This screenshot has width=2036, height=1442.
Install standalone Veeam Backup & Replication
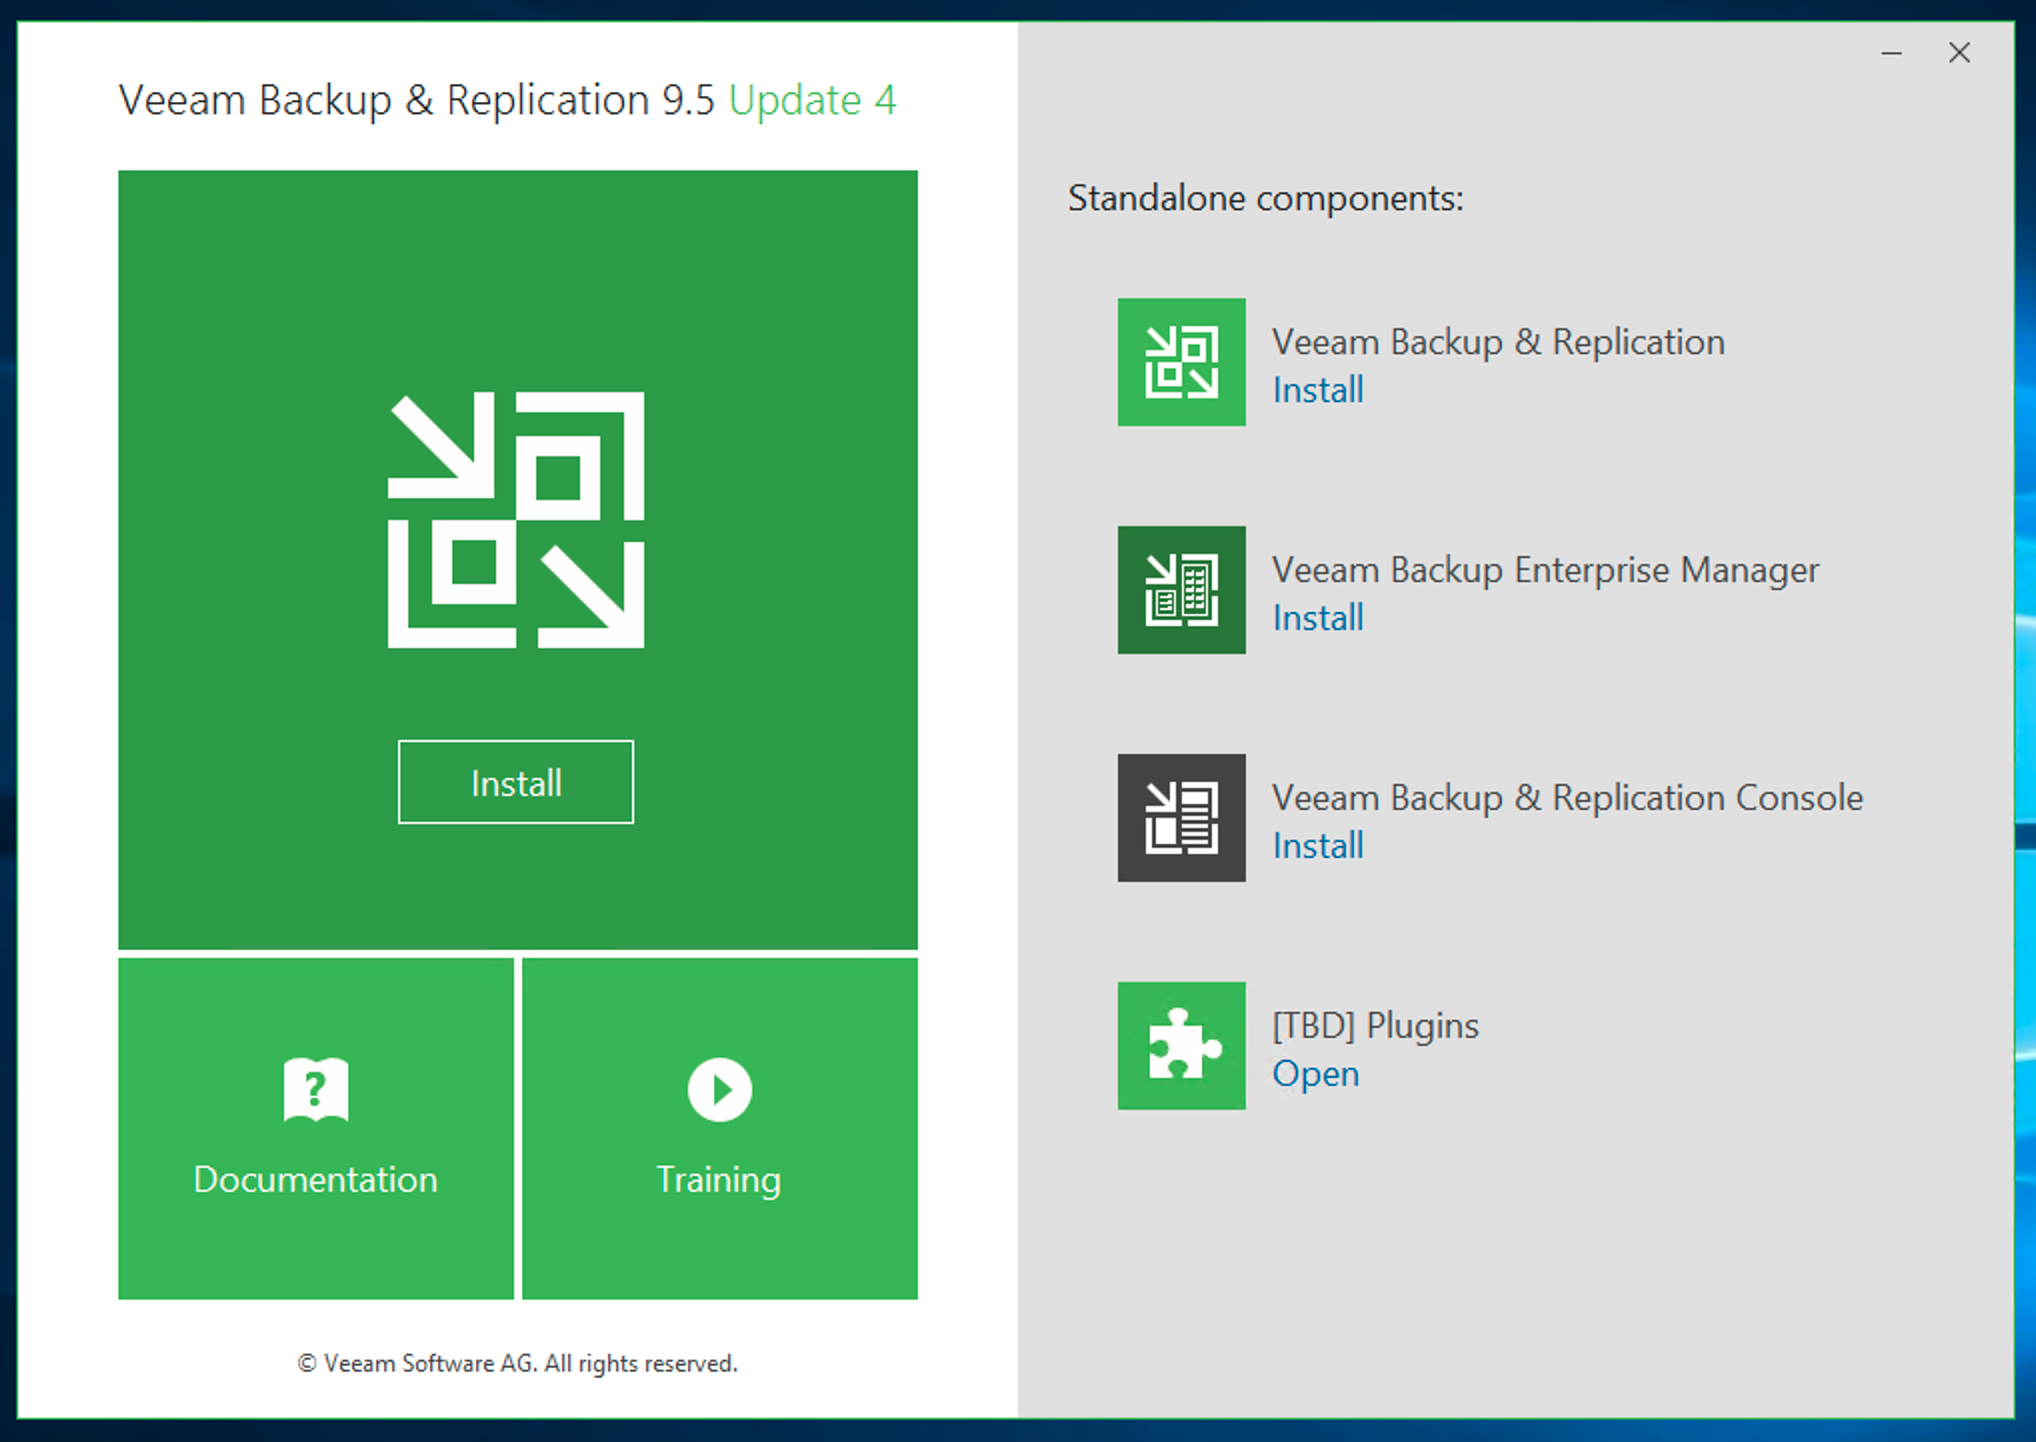coord(1317,390)
